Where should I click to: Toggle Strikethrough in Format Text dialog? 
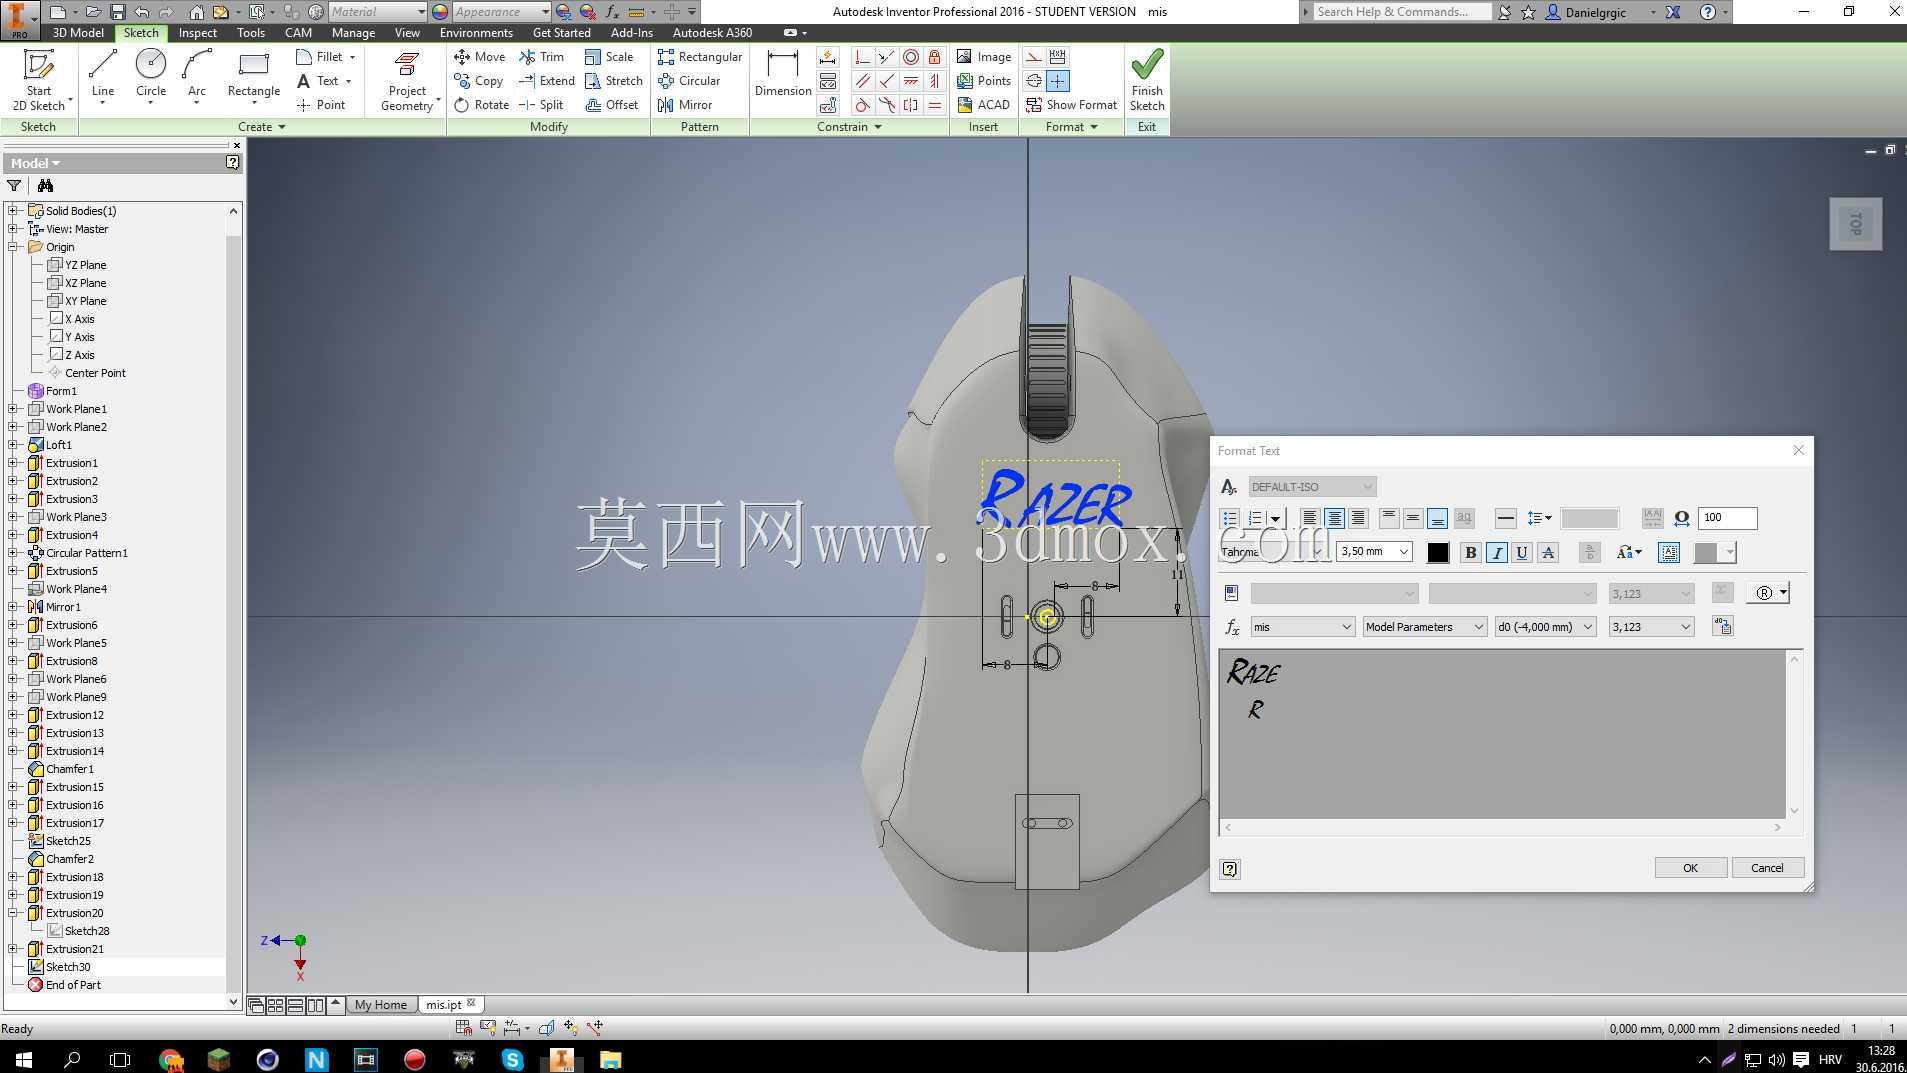pos(1548,553)
